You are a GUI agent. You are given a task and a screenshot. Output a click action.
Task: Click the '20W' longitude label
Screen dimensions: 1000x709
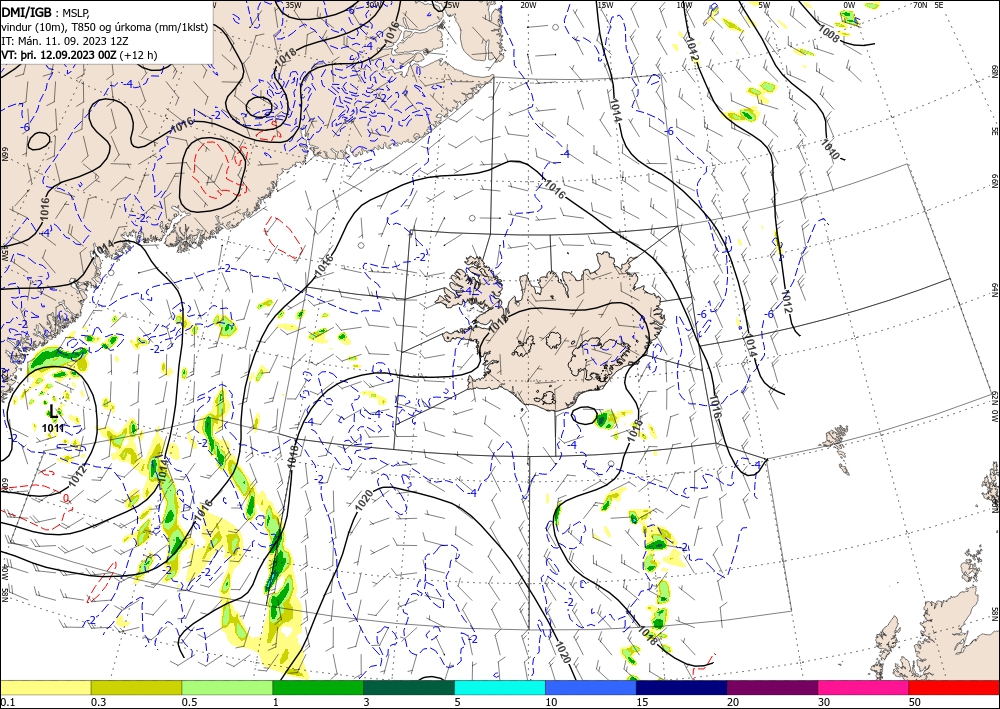point(527,5)
